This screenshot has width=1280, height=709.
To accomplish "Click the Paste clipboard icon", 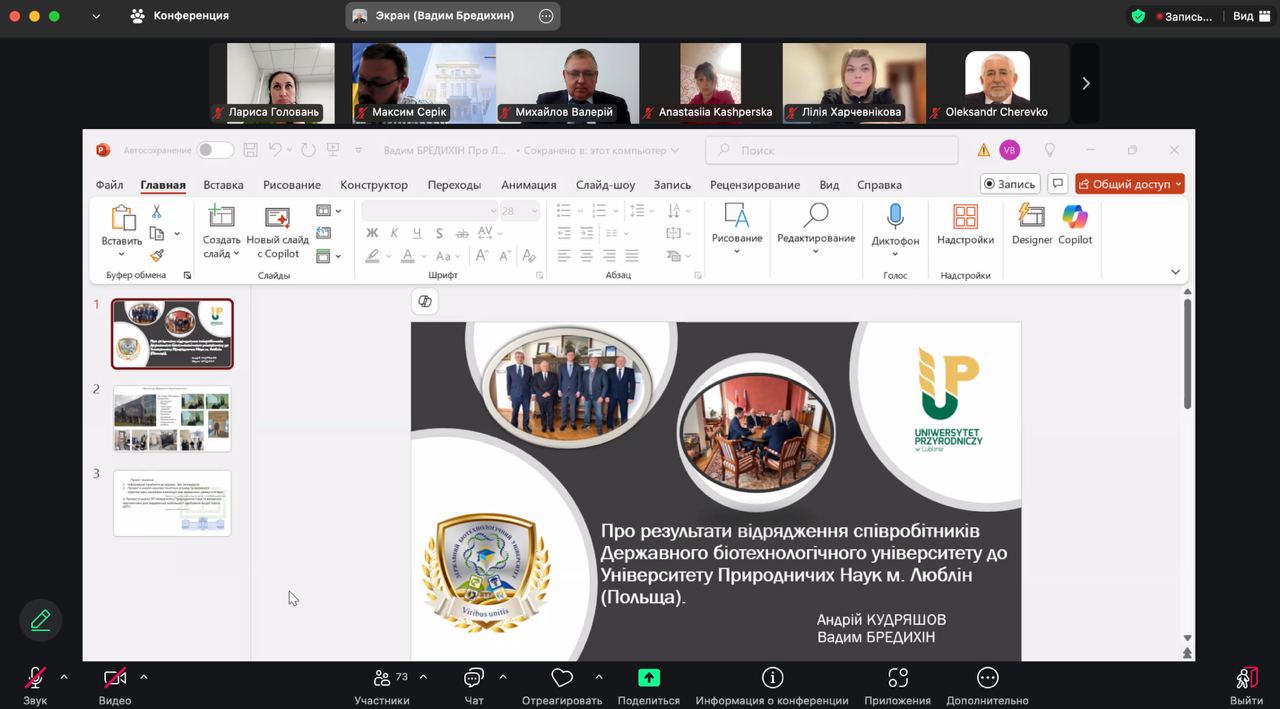I will coord(123,218).
